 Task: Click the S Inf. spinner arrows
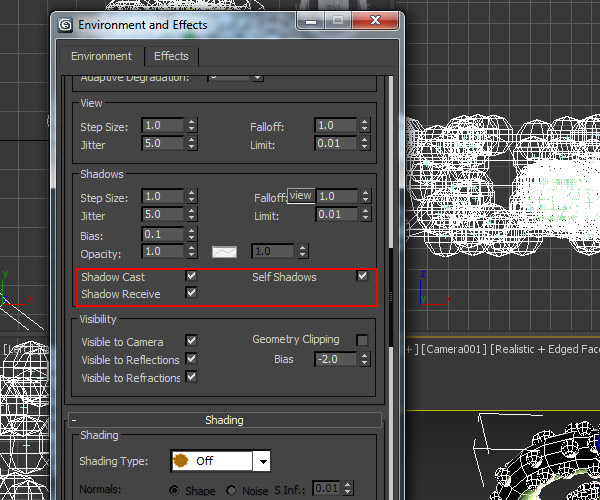[x=347, y=489]
